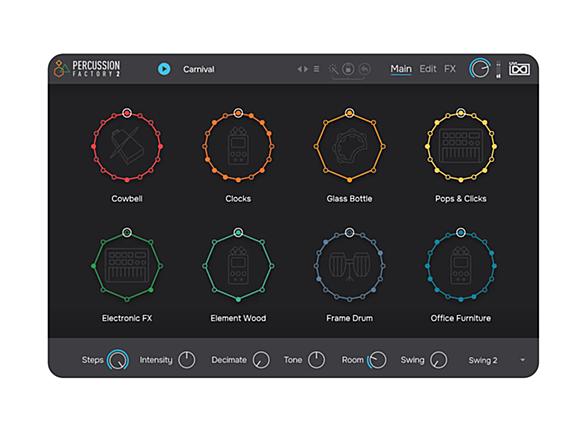The width and height of the screenshot is (586, 440).
Task: Click the Pops & Clicks sequencer icon
Action: click(x=461, y=146)
